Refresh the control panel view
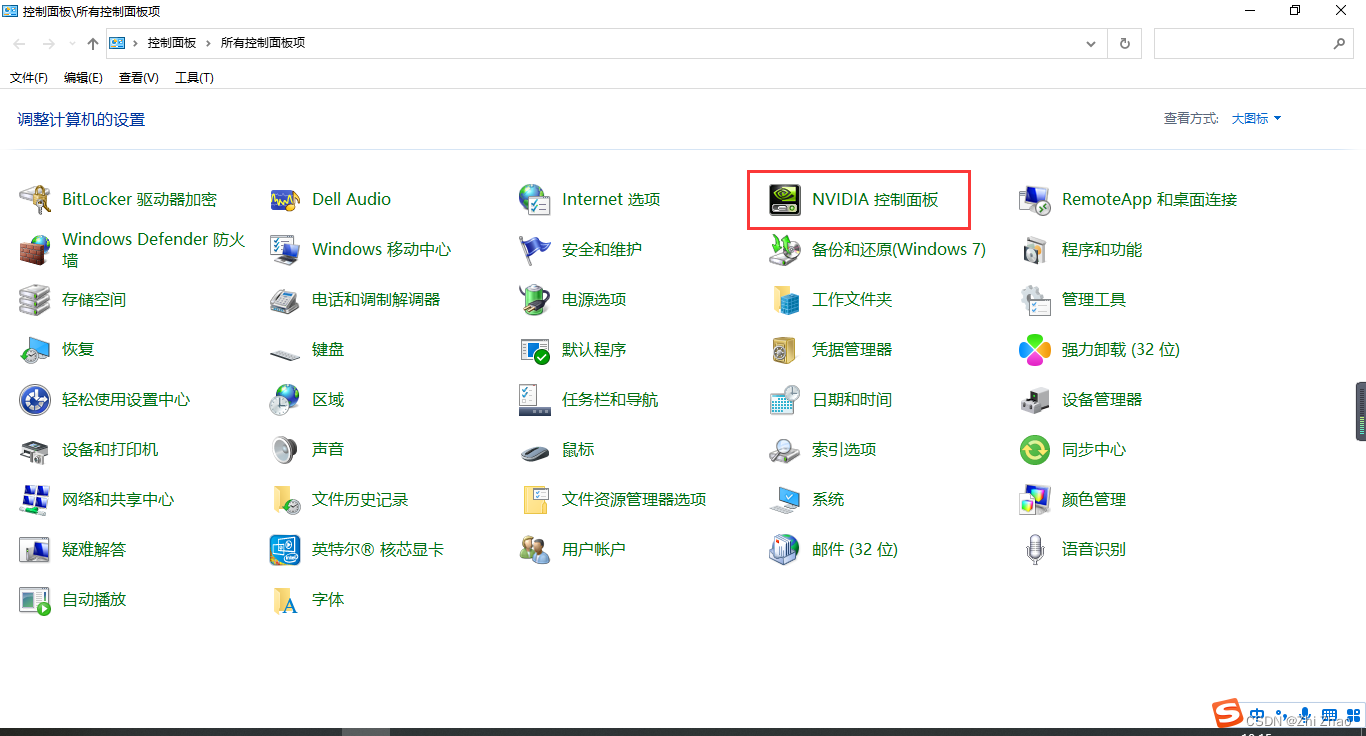Image resolution: width=1366 pixels, height=736 pixels. tap(1125, 43)
